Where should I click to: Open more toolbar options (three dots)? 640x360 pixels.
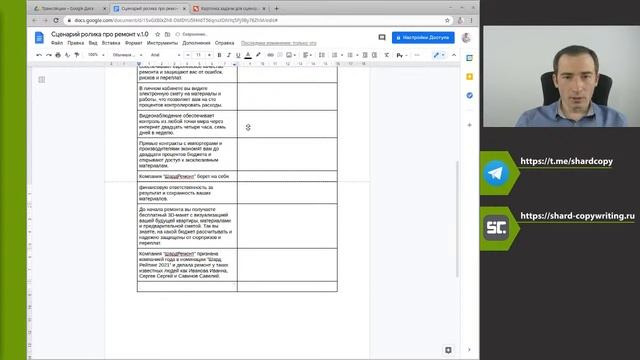point(417,55)
